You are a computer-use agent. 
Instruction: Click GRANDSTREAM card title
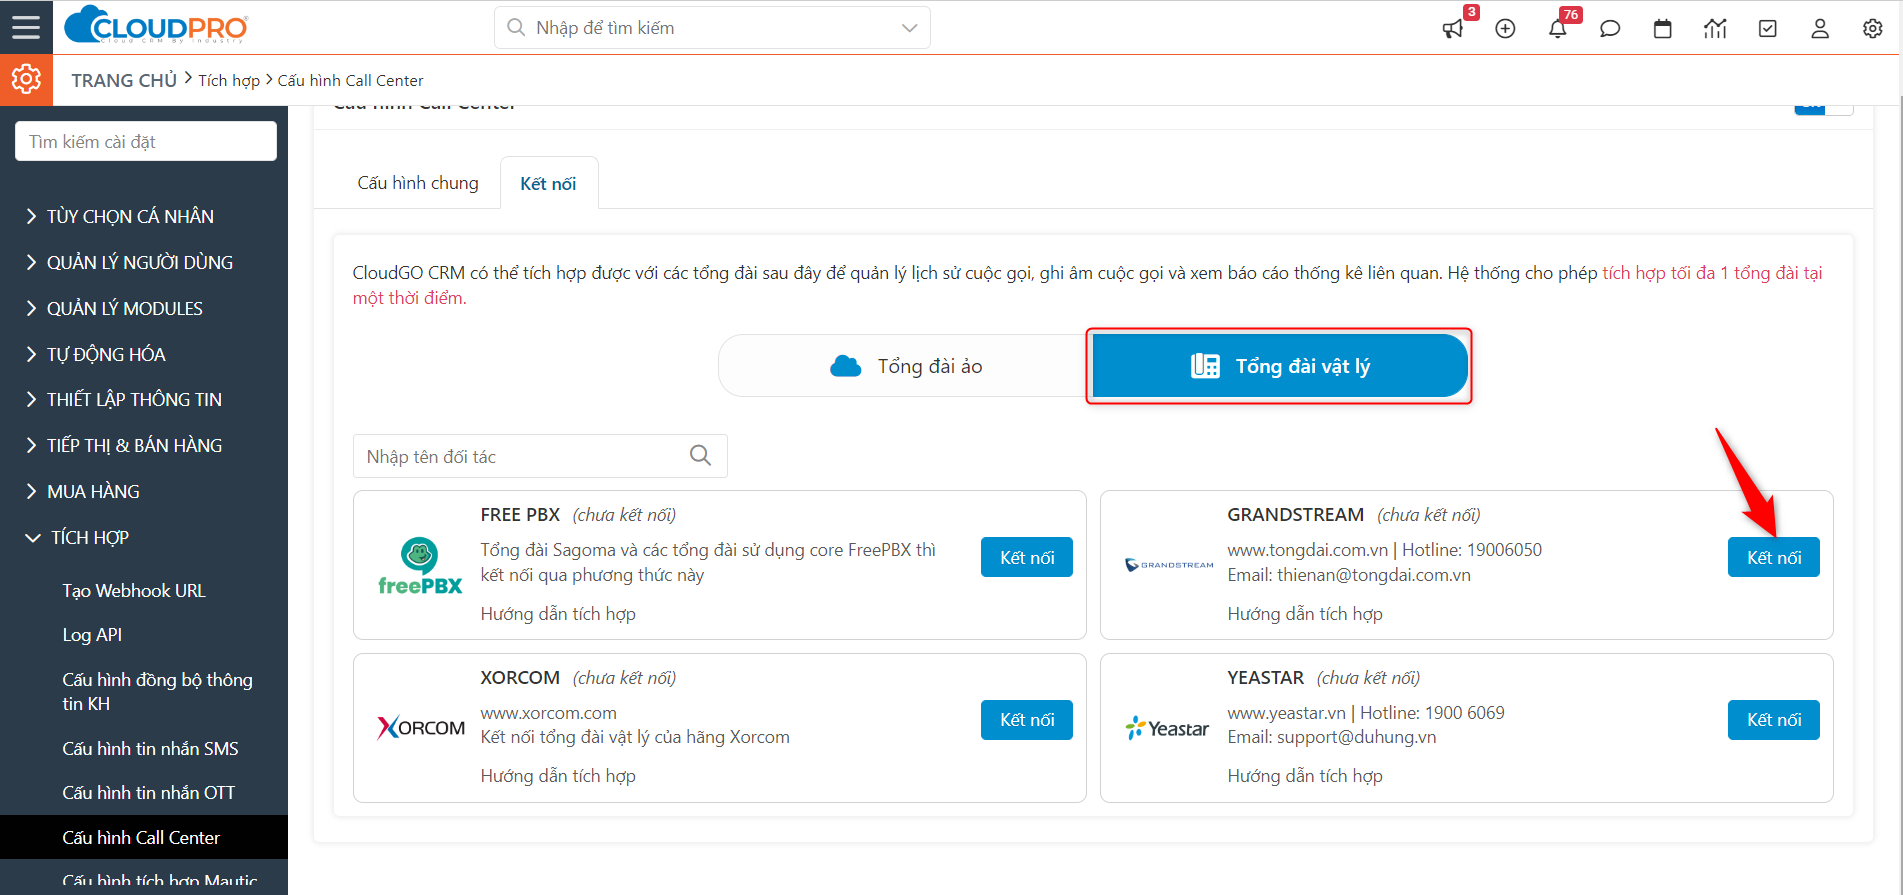point(1295,515)
